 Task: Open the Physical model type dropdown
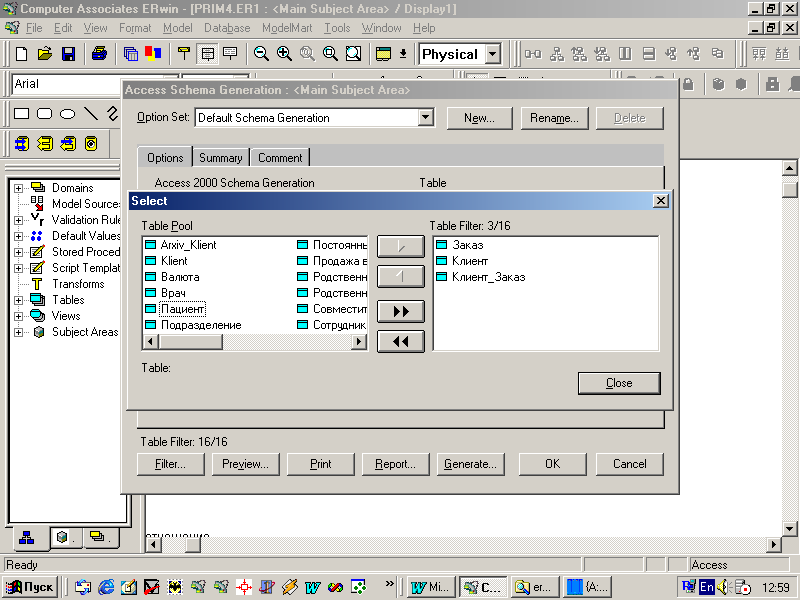click(x=492, y=54)
